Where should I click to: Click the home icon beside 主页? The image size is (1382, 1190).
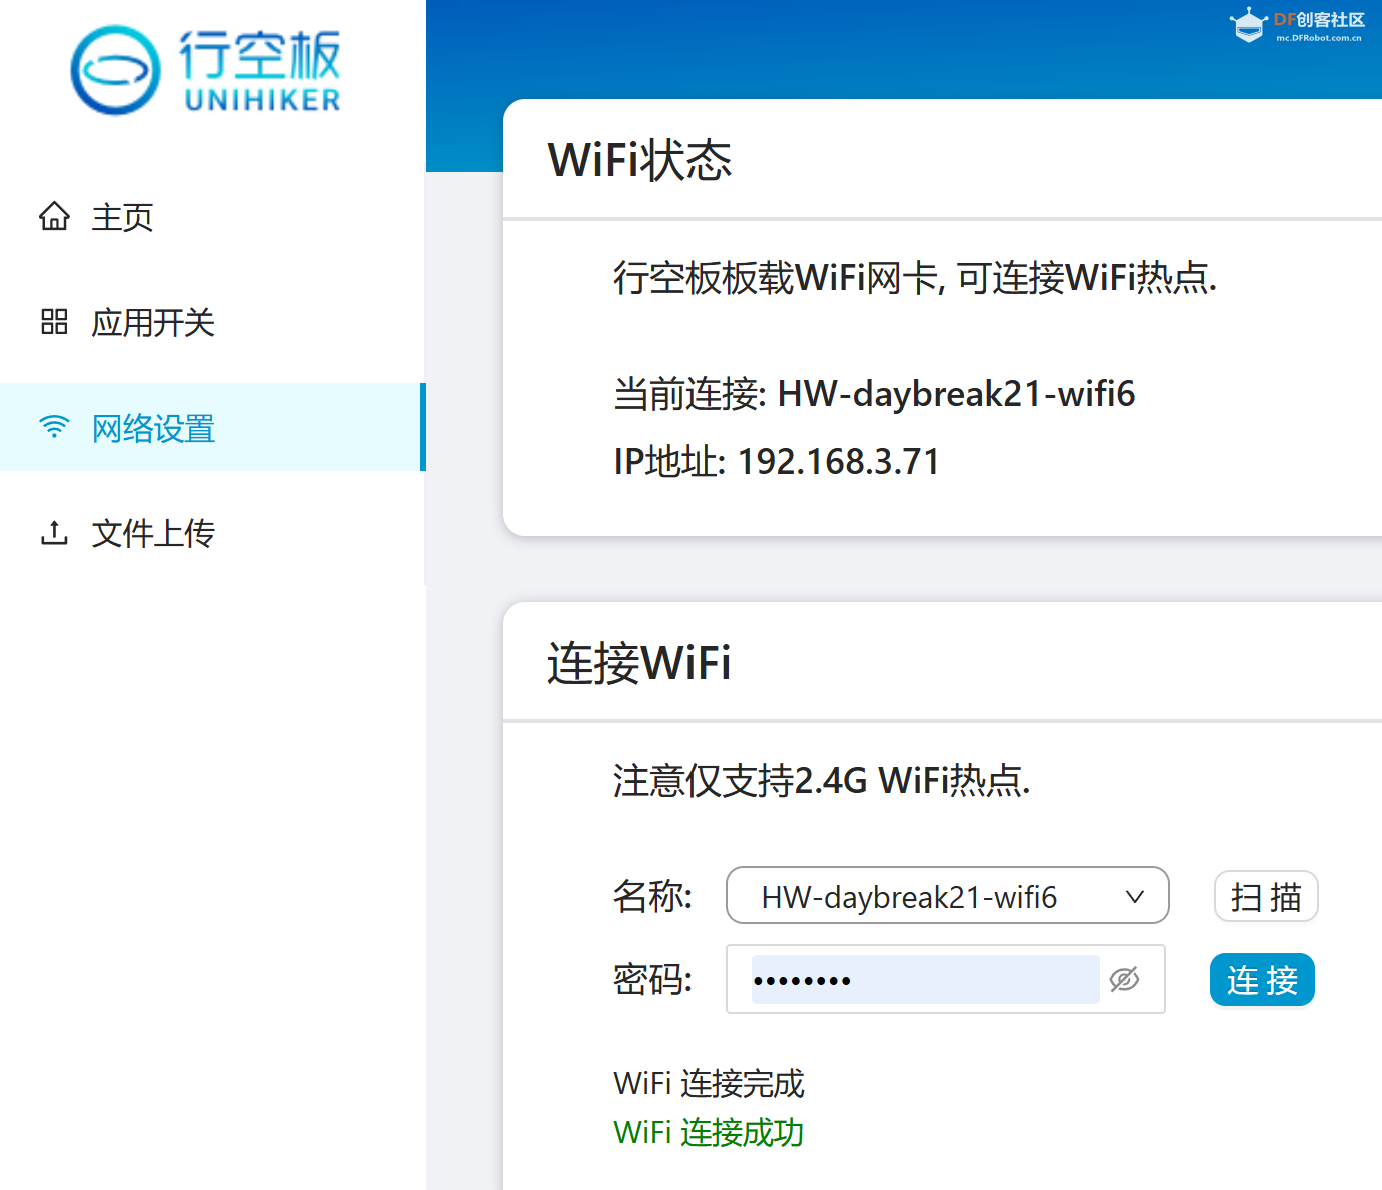(x=54, y=216)
